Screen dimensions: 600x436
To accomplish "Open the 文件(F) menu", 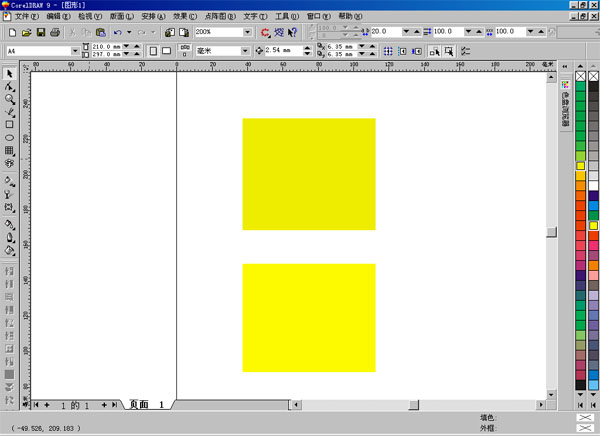I will [x=26, y=16].
